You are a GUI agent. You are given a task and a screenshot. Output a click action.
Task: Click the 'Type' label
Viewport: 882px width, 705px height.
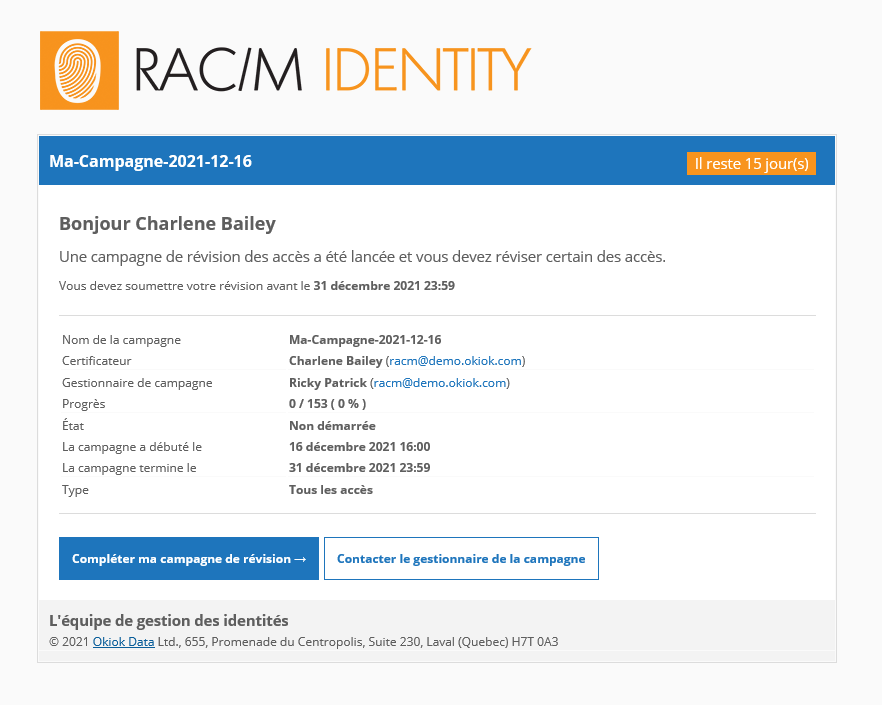75,490
